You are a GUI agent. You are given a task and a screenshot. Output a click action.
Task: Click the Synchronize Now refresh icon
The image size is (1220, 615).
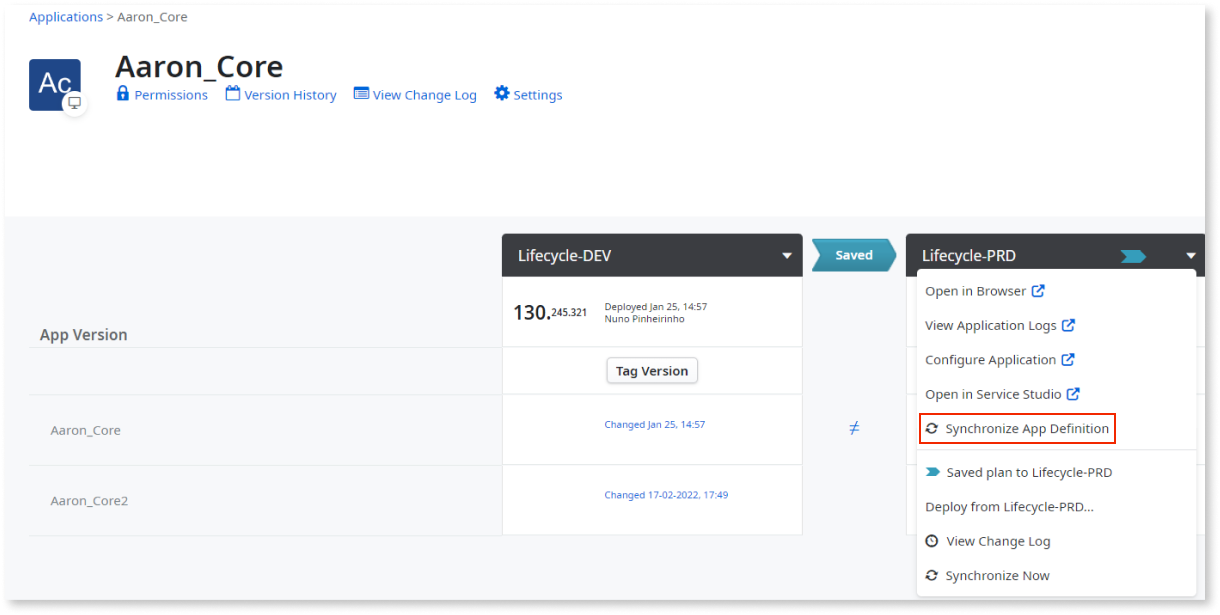[932, 575]
